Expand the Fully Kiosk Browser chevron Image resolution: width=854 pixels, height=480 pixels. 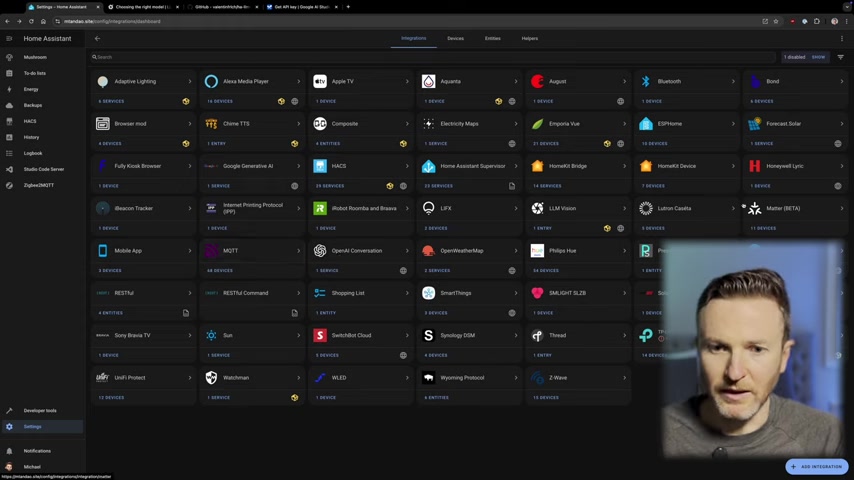190,166
